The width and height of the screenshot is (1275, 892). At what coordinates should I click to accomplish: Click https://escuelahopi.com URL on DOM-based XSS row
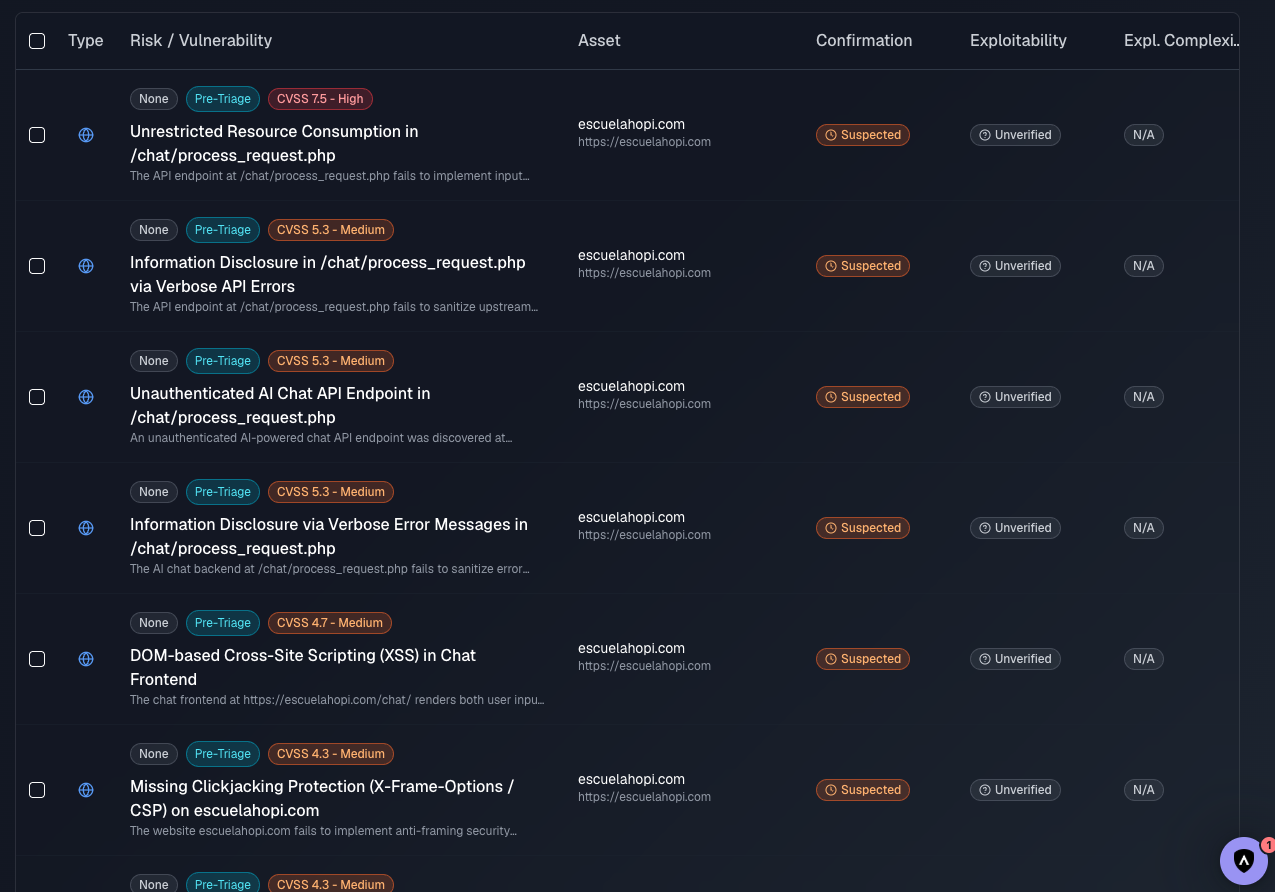coord(644,666)
